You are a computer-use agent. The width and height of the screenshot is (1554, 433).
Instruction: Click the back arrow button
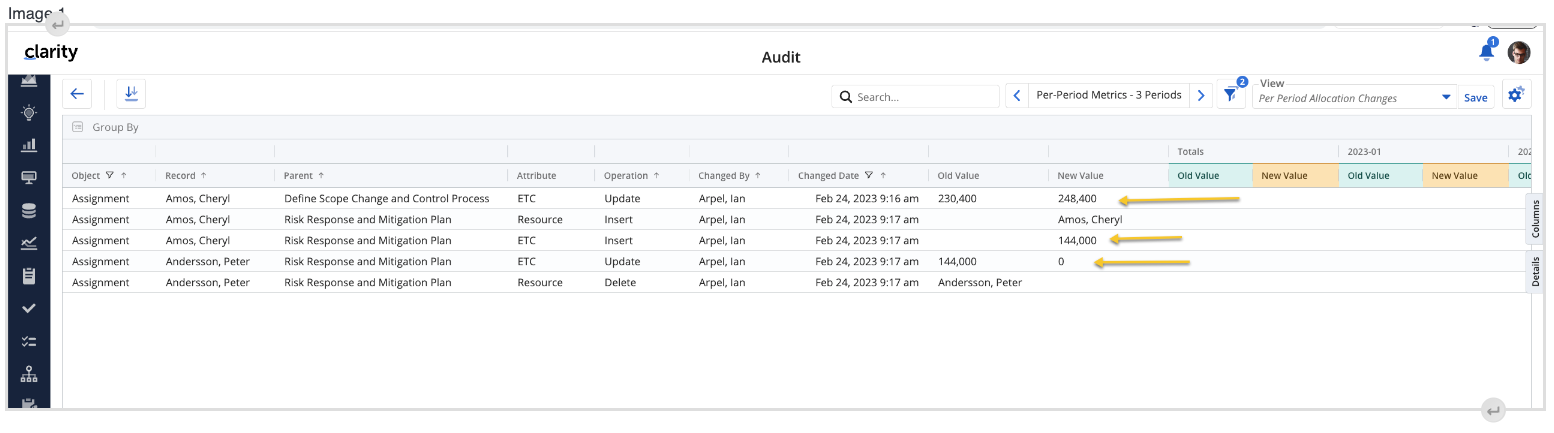coord(77,94)
